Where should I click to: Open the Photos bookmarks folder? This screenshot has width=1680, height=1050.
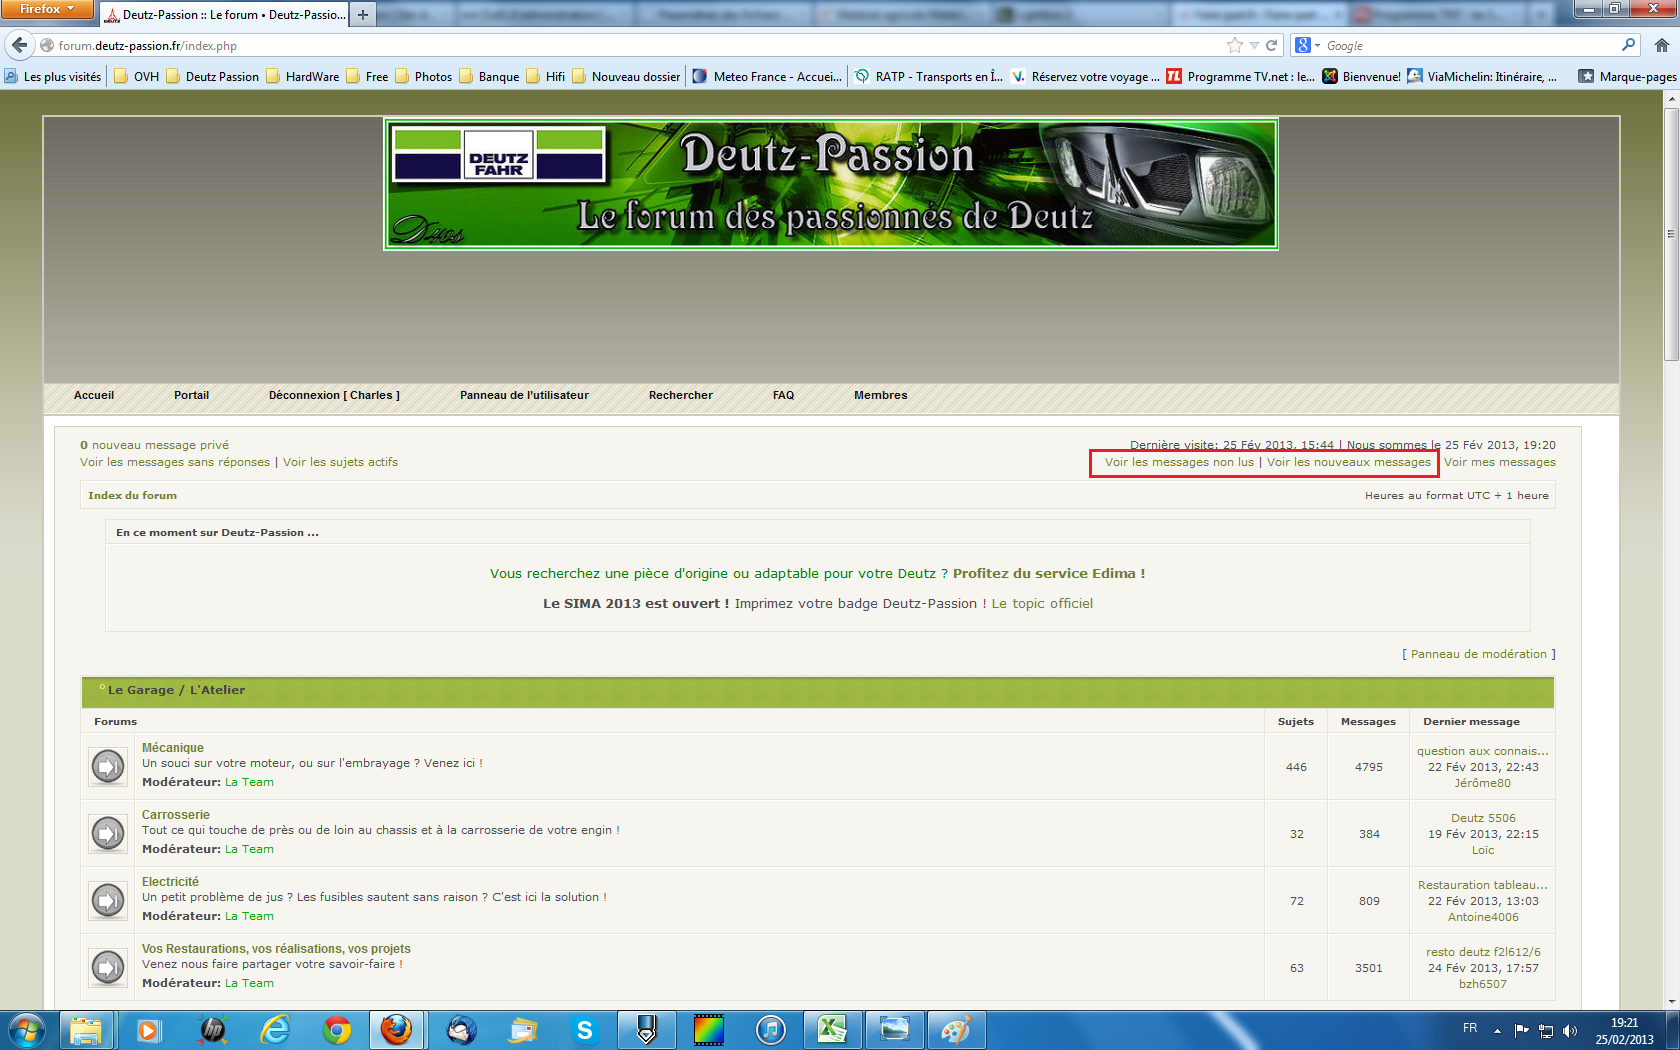[x=424, y=76]
